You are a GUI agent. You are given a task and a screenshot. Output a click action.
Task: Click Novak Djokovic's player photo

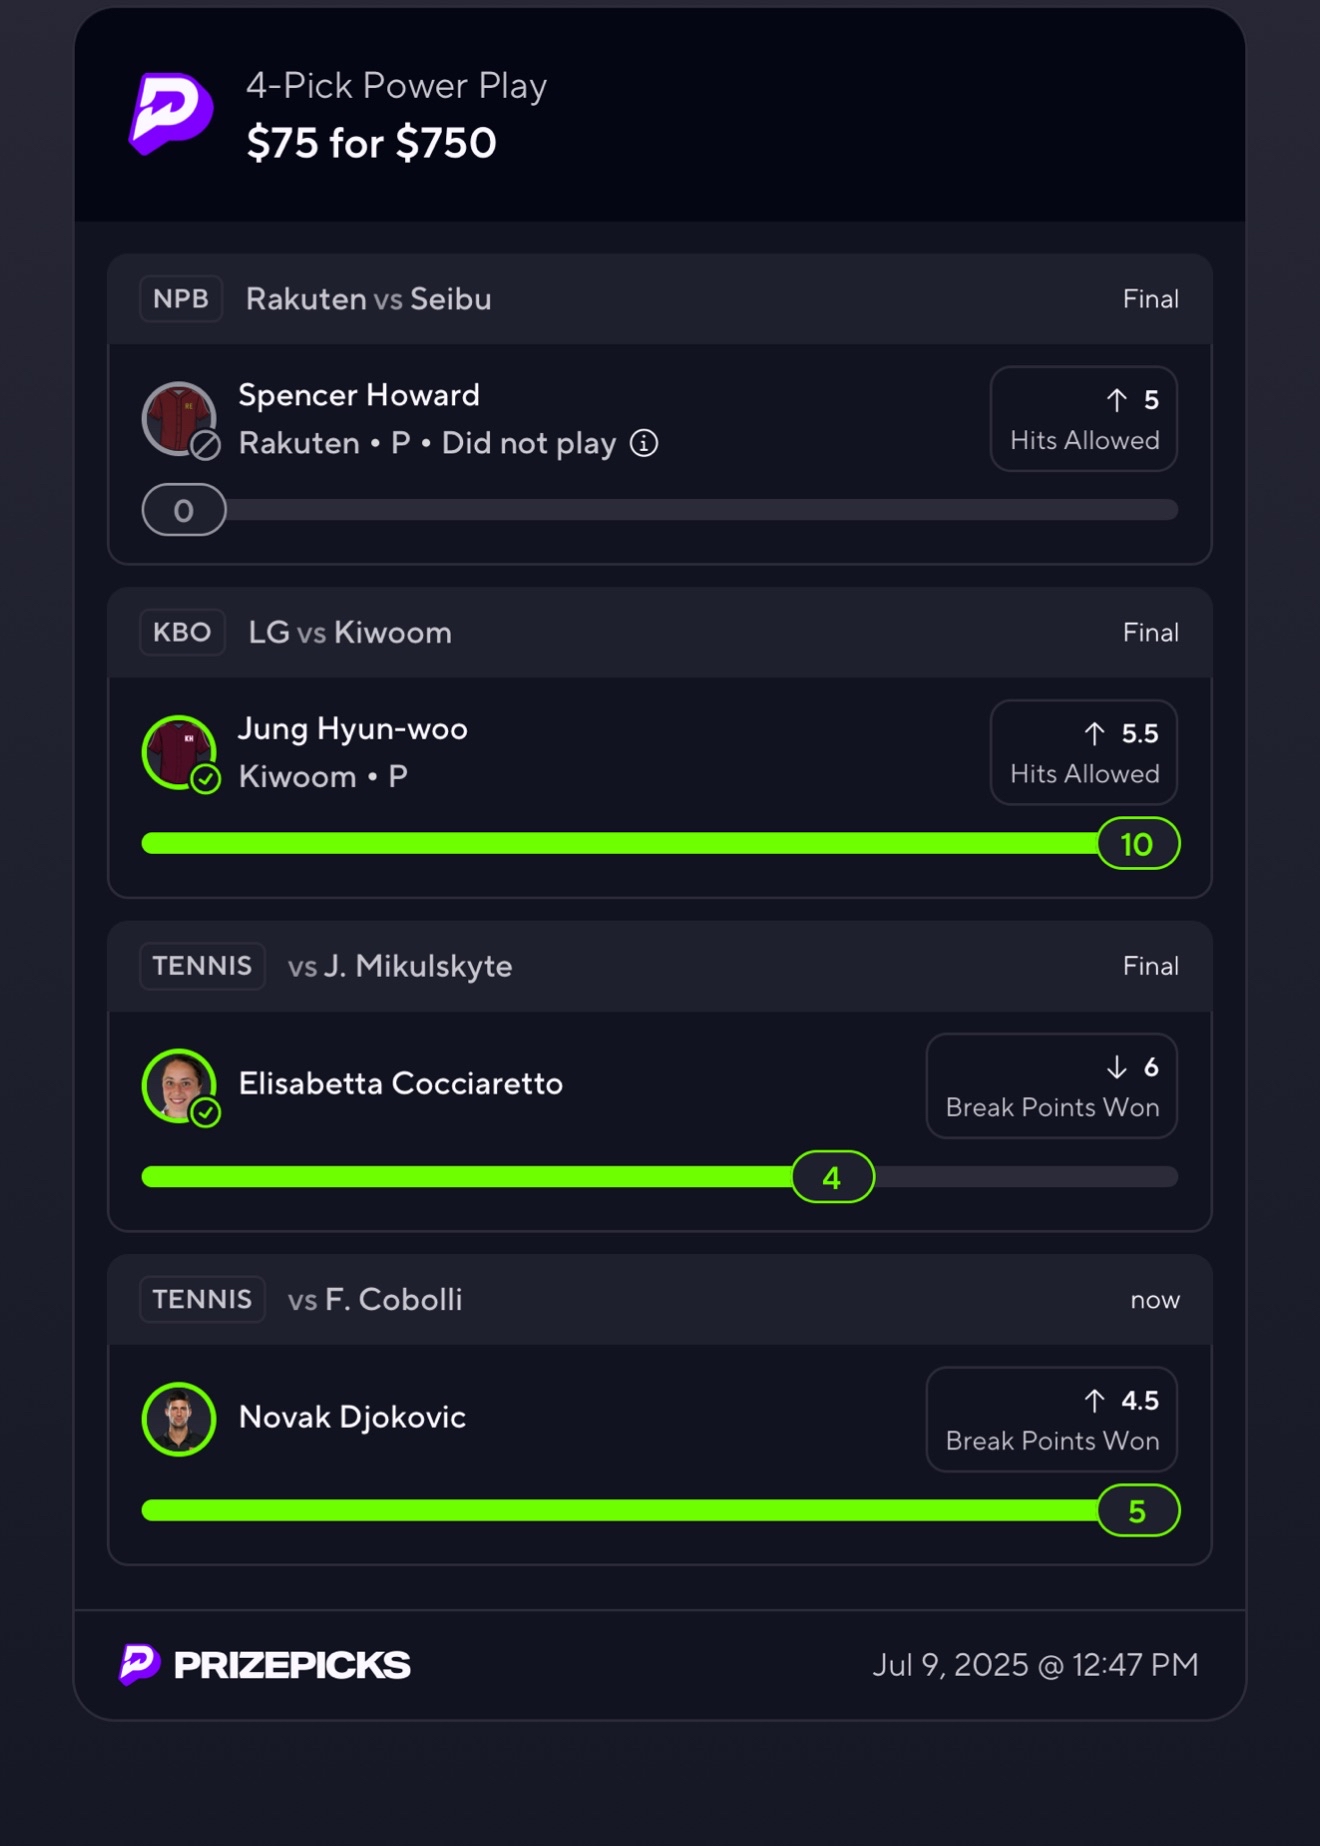[x=179, y=1419]
